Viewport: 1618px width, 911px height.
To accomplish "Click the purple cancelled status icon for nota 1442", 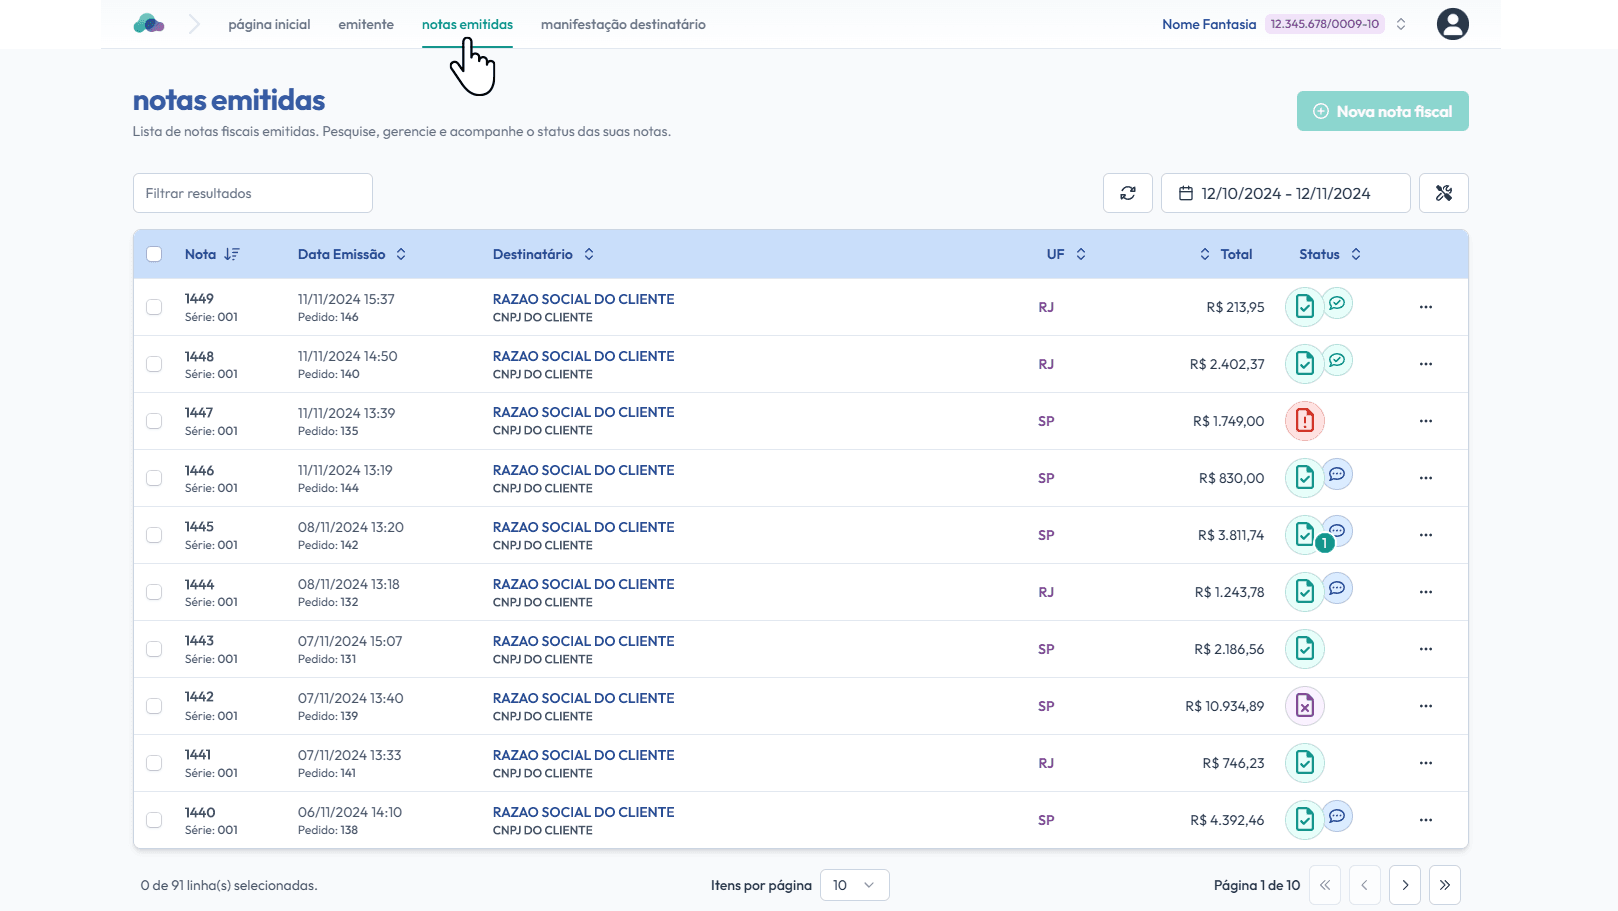I will (x=1304, y=706).
